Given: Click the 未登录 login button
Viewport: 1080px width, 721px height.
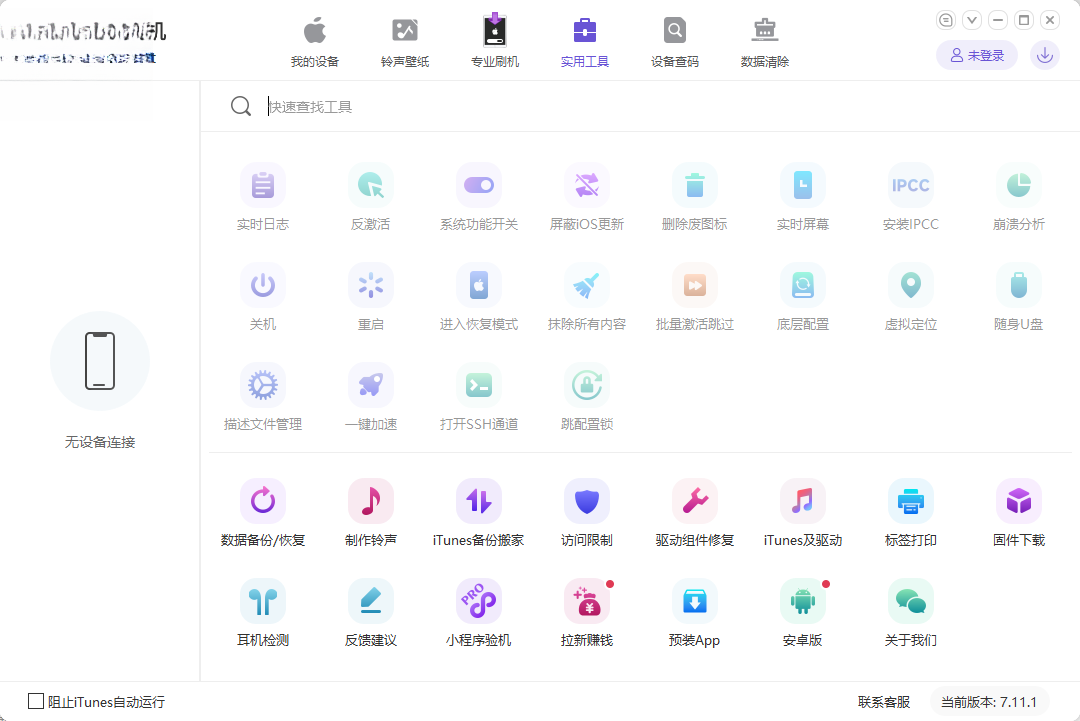Looking at the screenshot, I should click(x=977, y=55).
